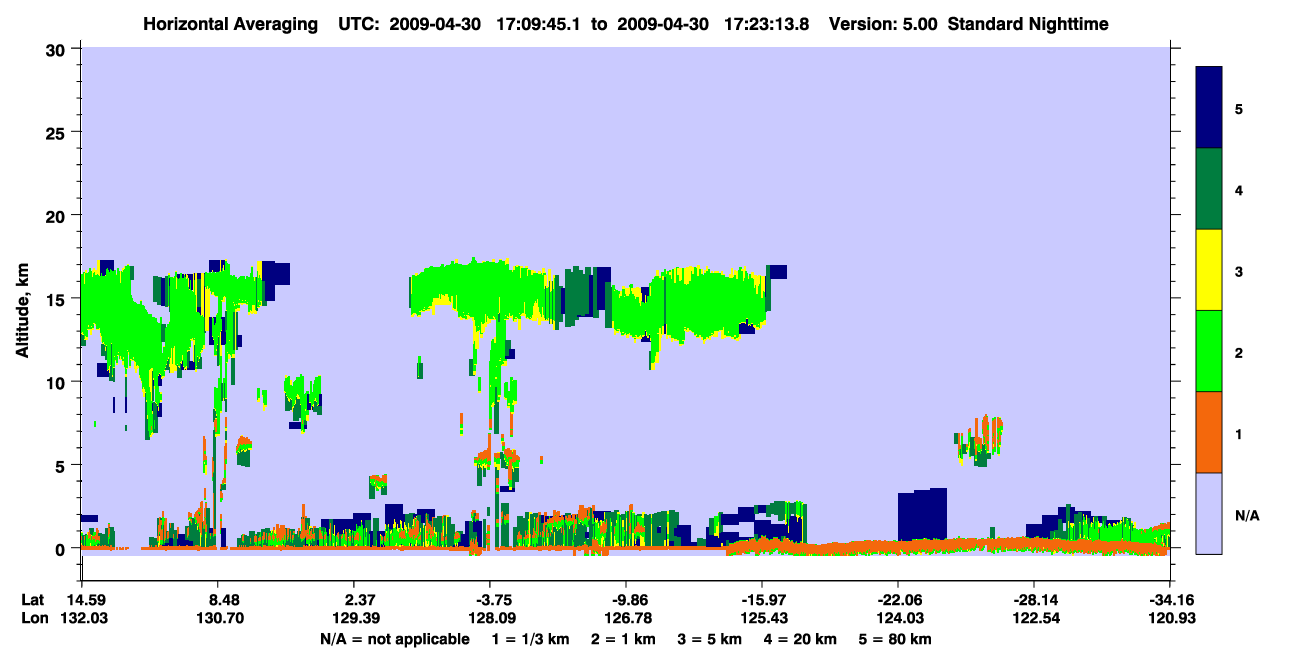Image resolution: width=1300 pixels, height=667 pixels.
Task: Click the yellow colorbar segment labeled 3
Action: pos(1209,270)
